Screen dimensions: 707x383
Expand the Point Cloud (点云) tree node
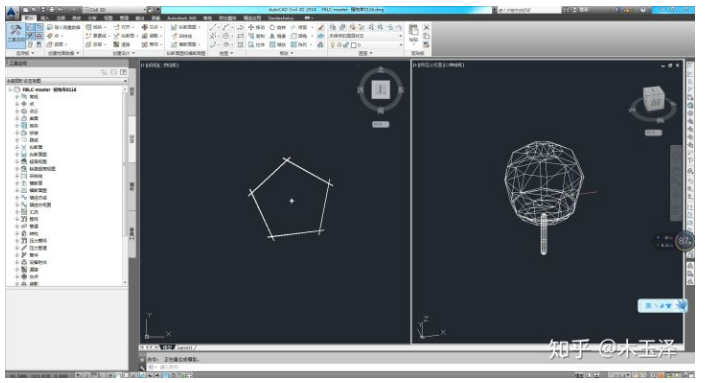[18, 111]
